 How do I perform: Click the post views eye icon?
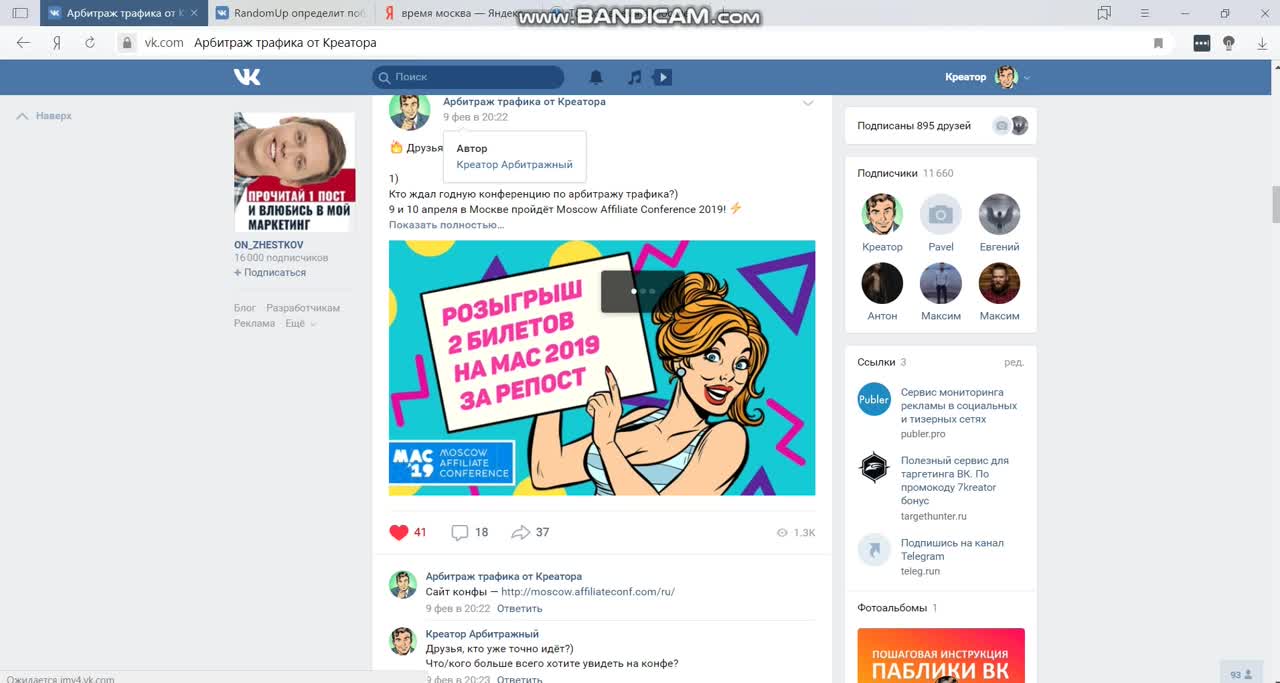(x=782, y=533)
